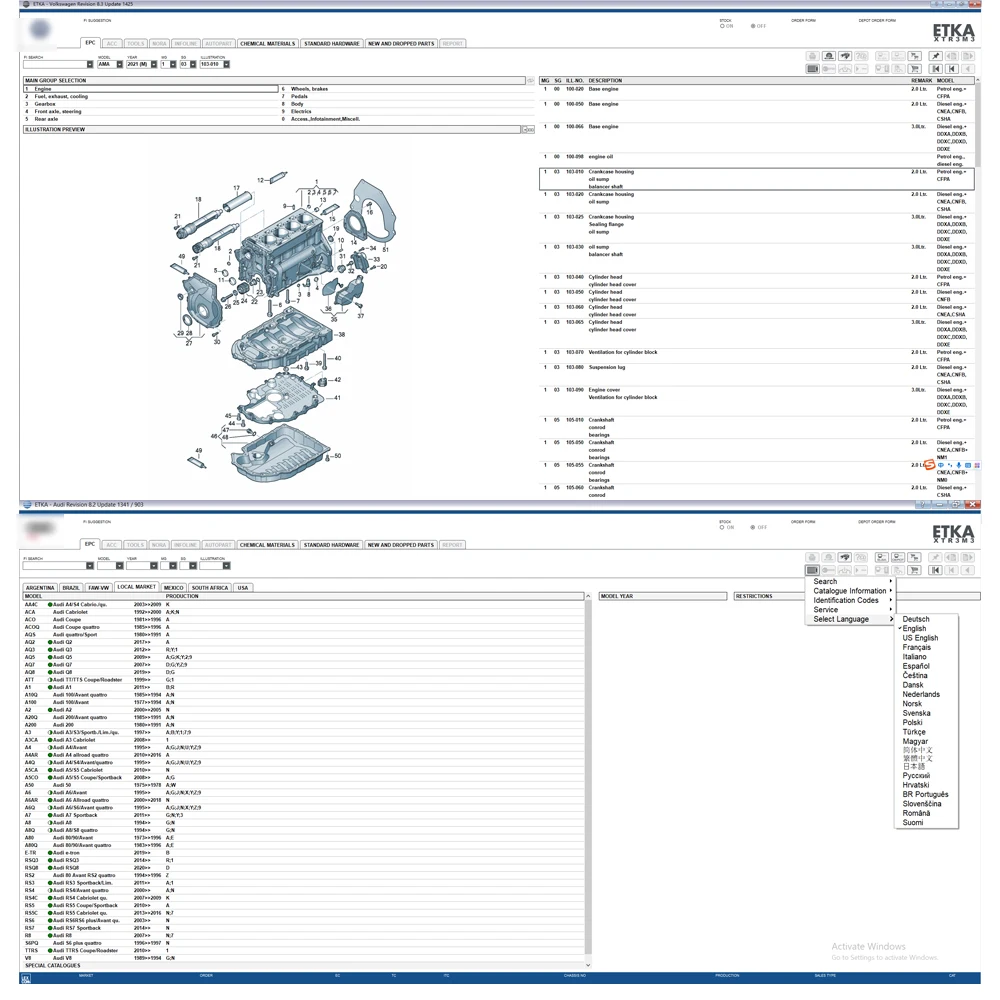Select Stock ON radio in the Volkswagen window

pos(723,26)
